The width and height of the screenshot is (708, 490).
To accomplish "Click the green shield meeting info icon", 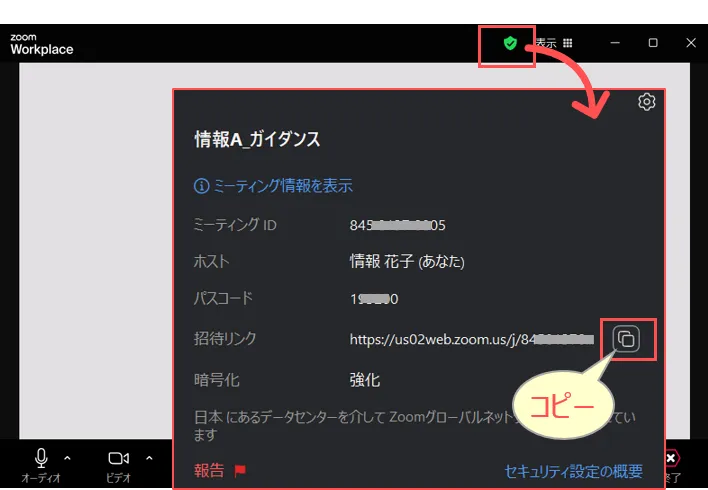I will coord(510,43).
